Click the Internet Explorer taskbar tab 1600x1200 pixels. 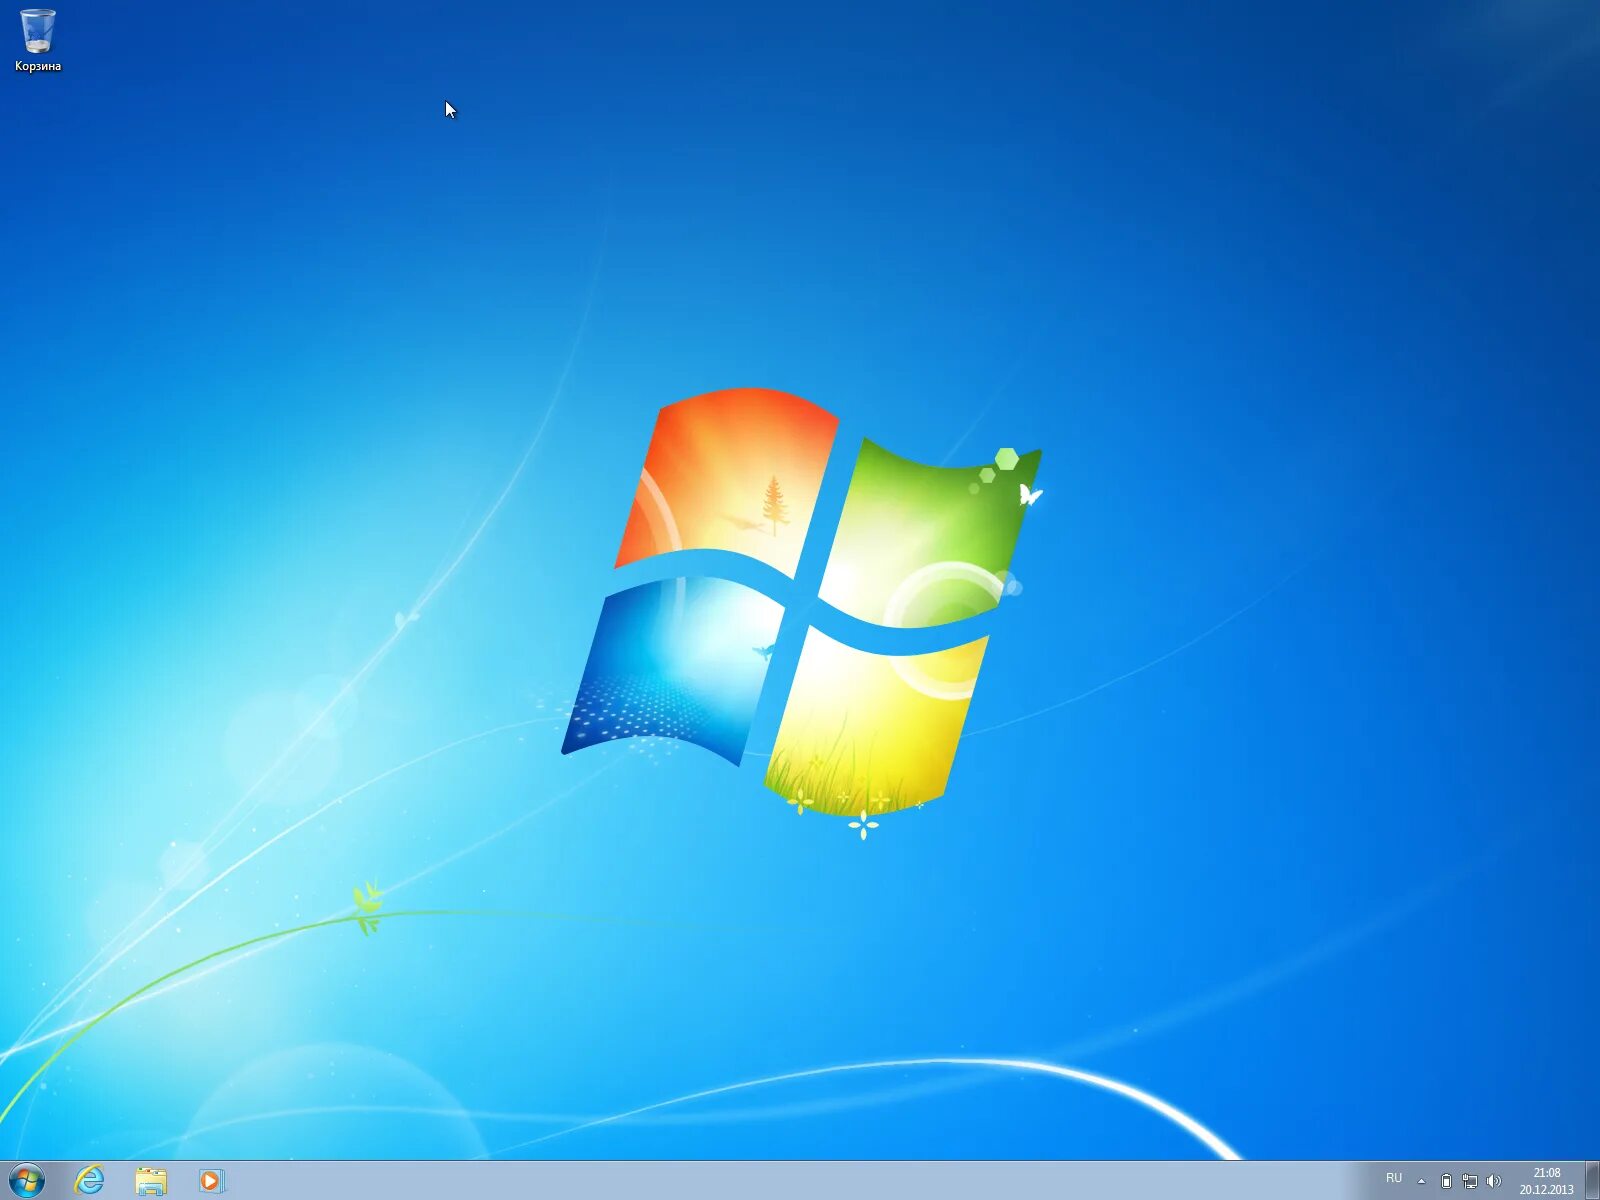point(90,1181)
